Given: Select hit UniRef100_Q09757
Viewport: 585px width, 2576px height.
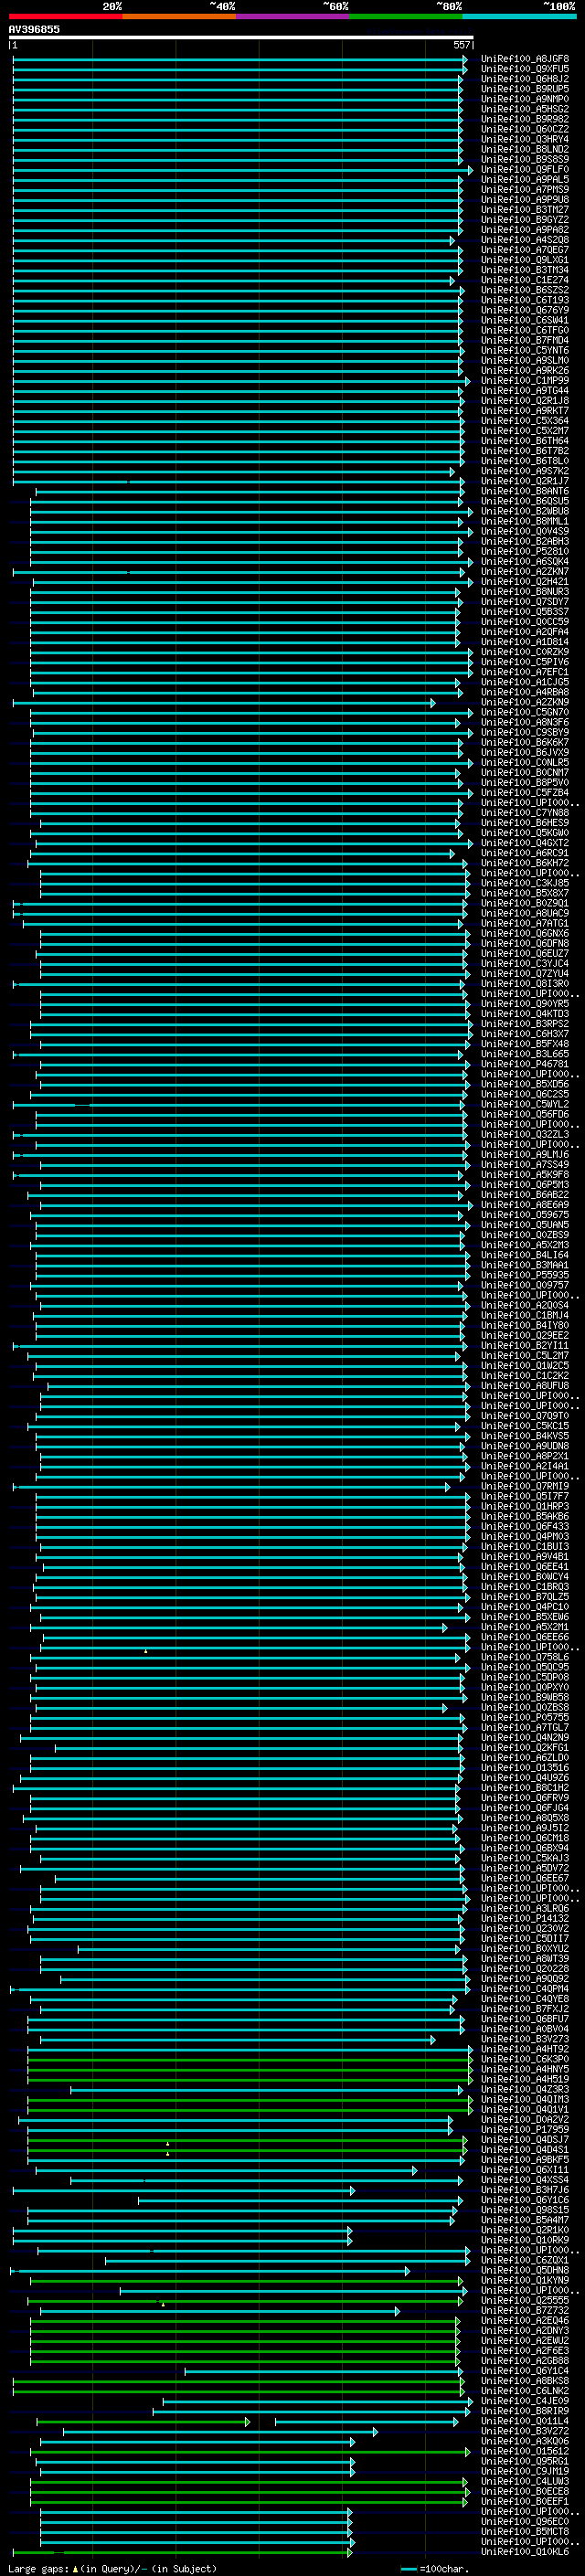Looking at the screenshot, I should (x=525, y=1285).
